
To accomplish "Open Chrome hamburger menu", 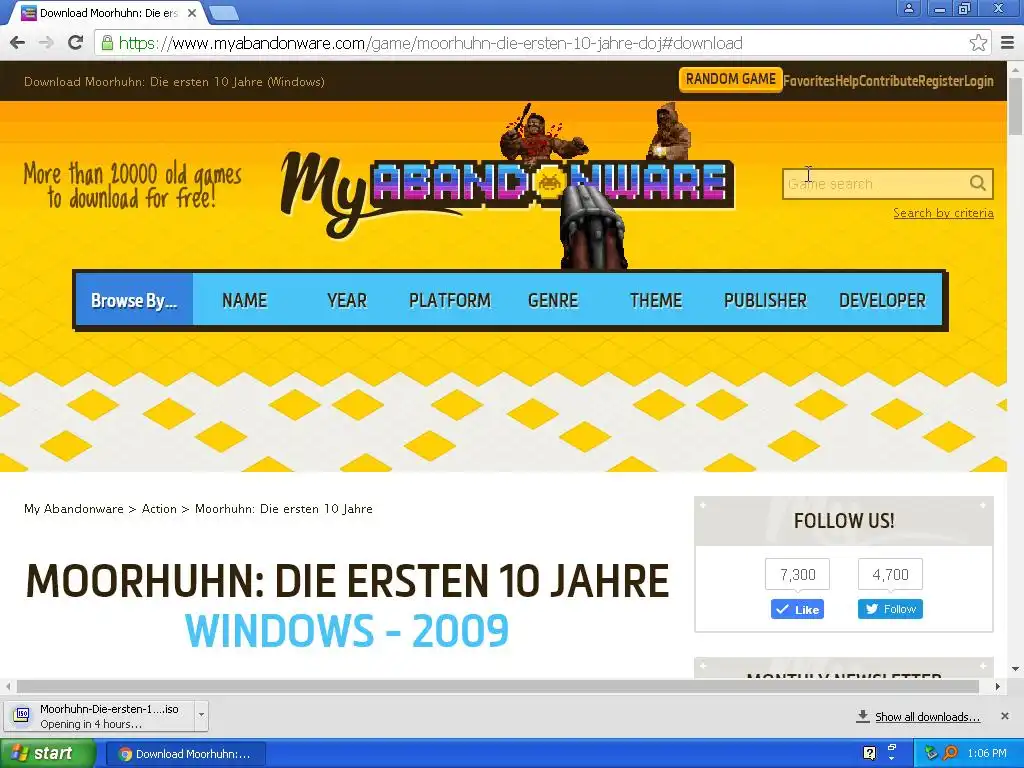I will point(1007,43).
